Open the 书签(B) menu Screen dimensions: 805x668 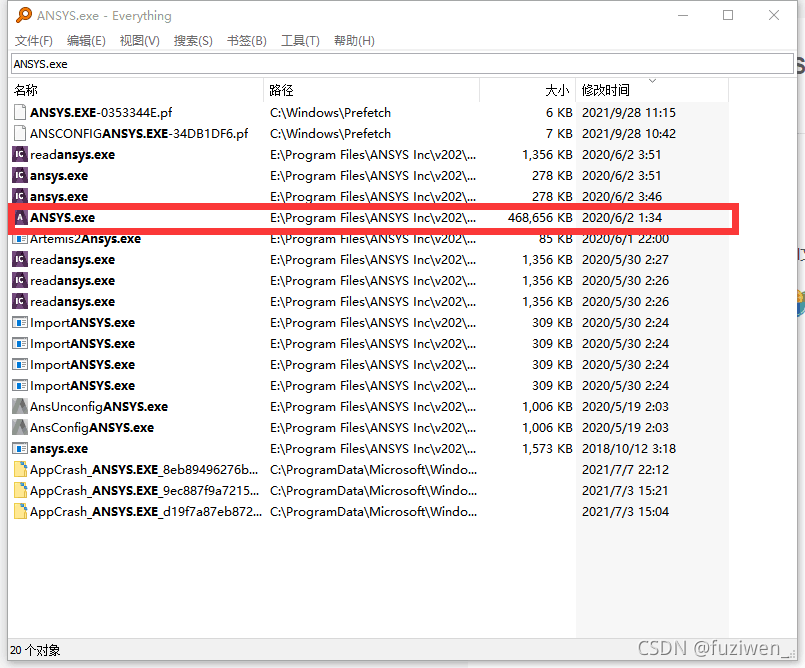point(247,41)
